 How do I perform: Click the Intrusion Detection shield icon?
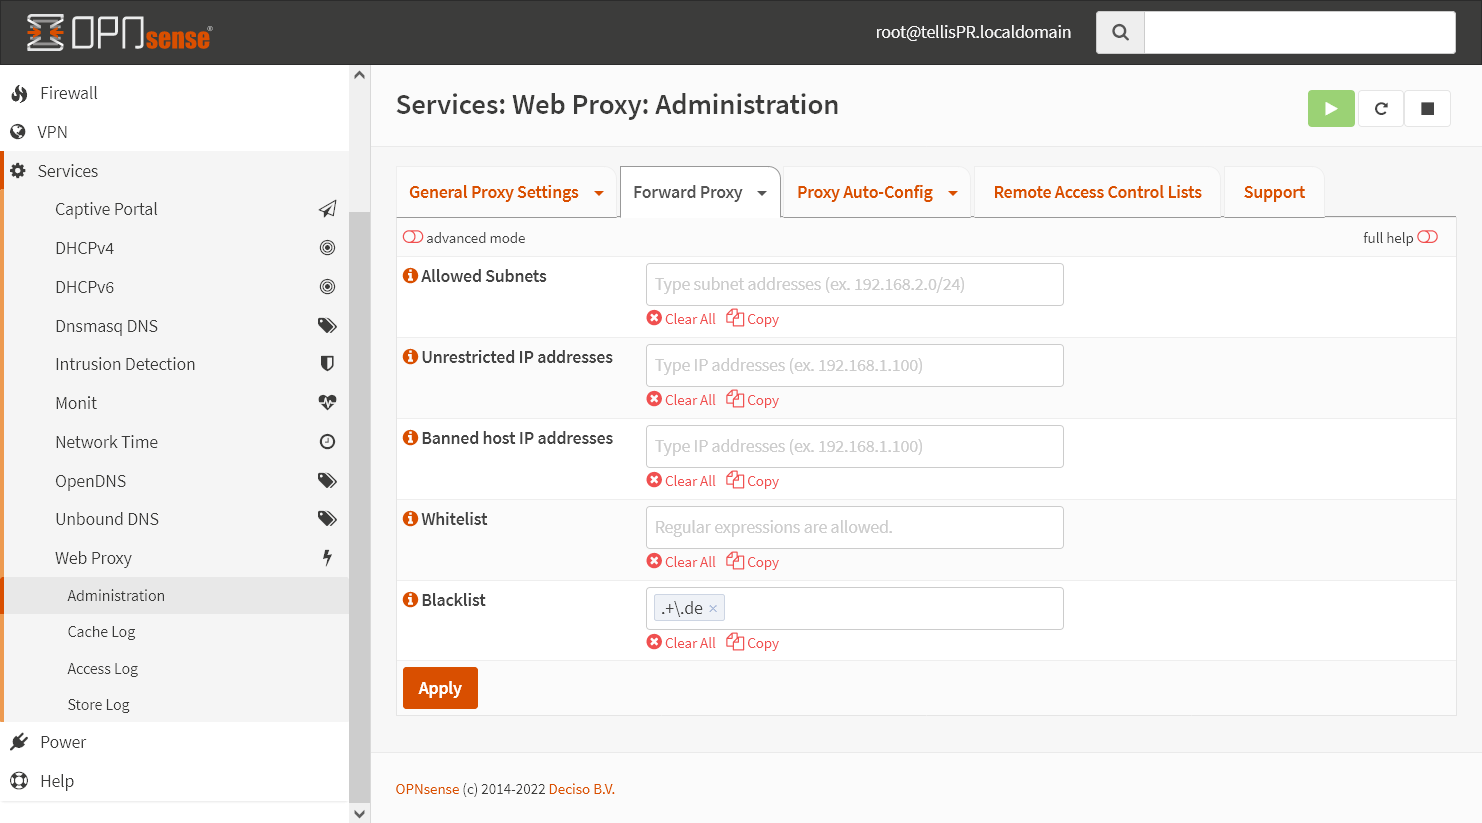point(327,363)
